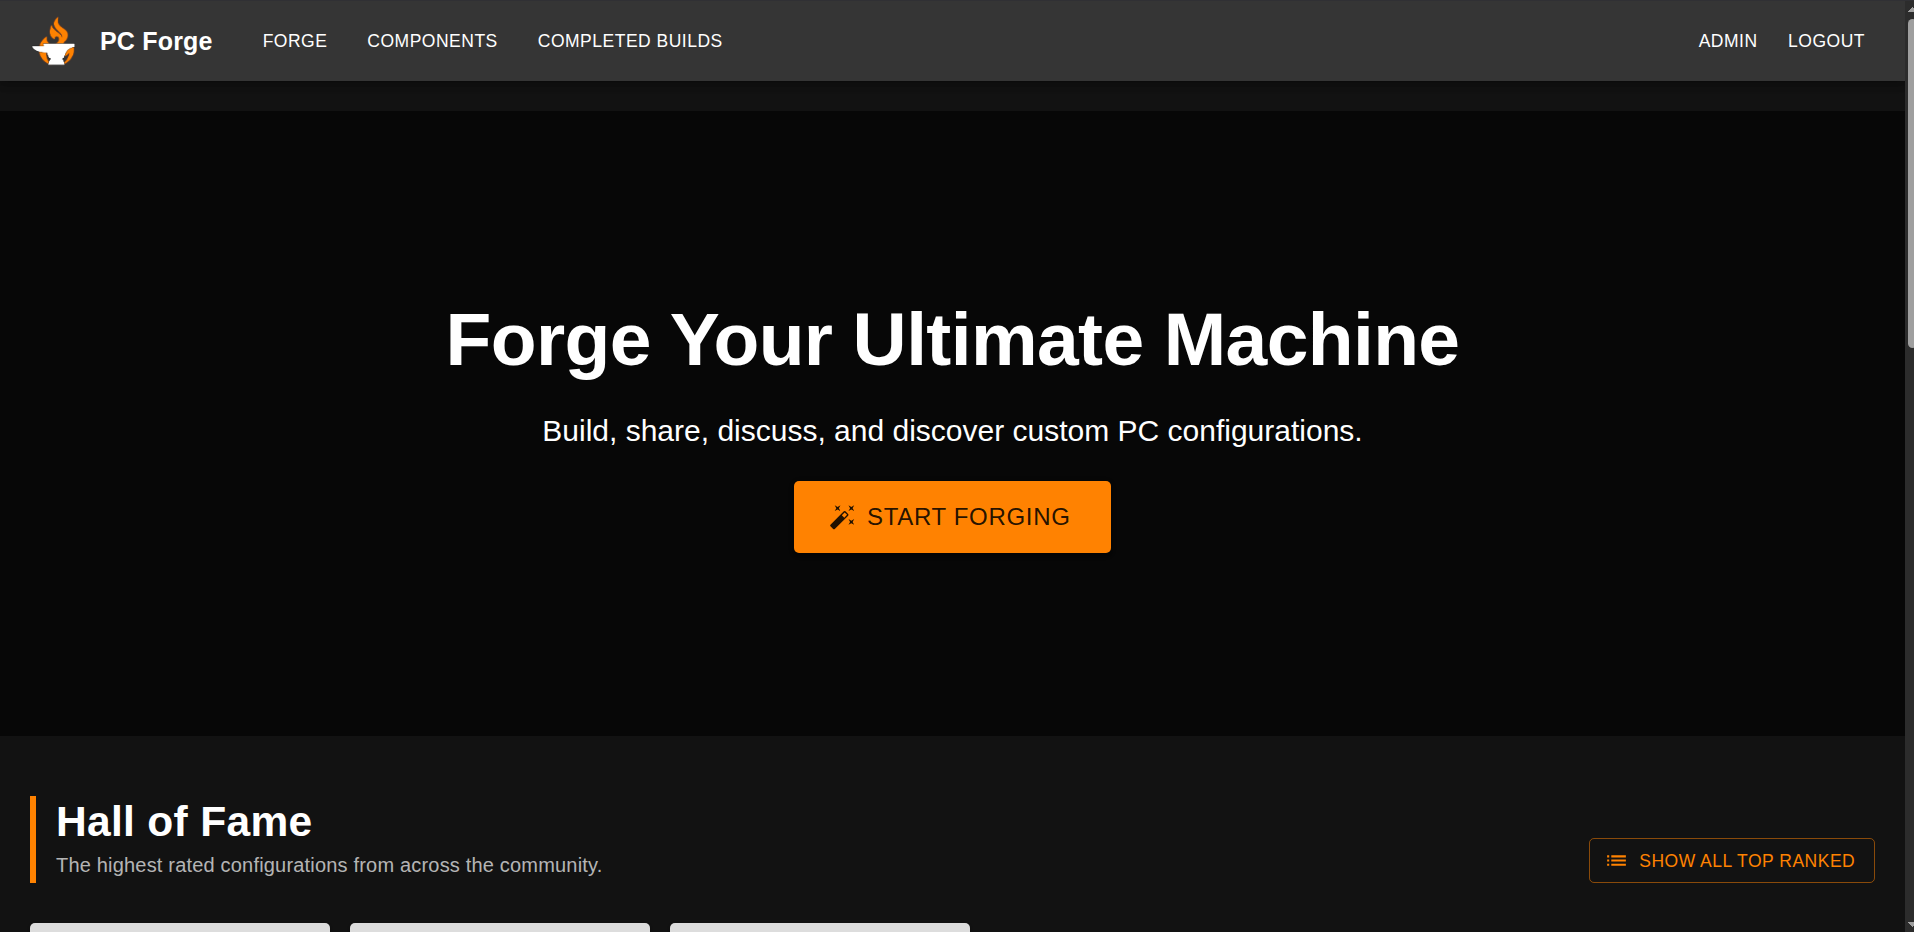This screenshot has width=1914, height=932.
Task: Log out using the Logout link
Action: coord(1825,41)
